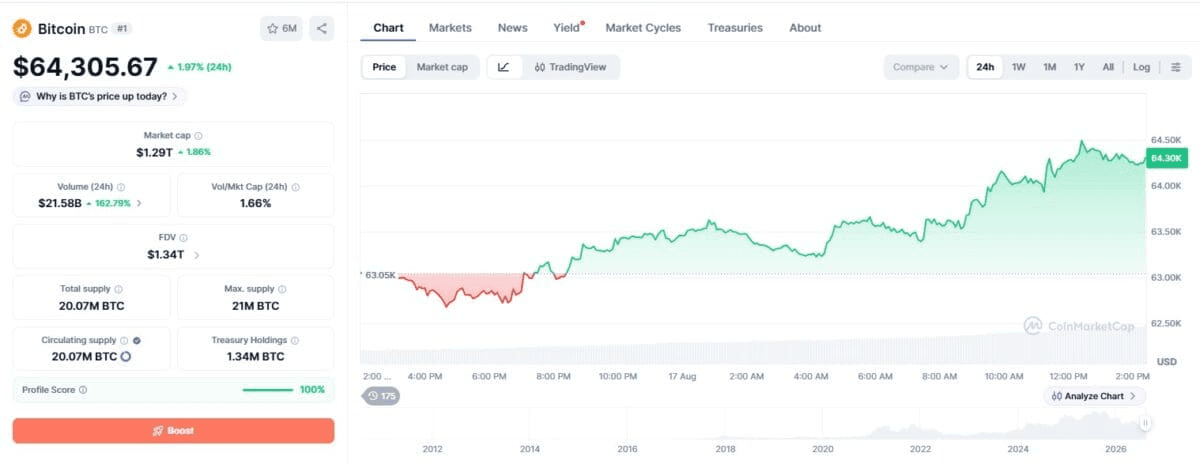Viewport: 1200px width, 464px height.
Task: Expand Volume (24h) details chevron
Action: pos(139,203)
